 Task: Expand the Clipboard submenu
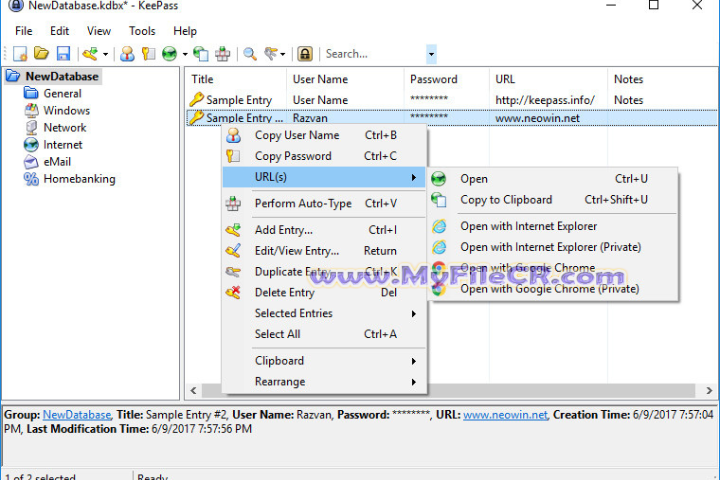click(324, 361)
